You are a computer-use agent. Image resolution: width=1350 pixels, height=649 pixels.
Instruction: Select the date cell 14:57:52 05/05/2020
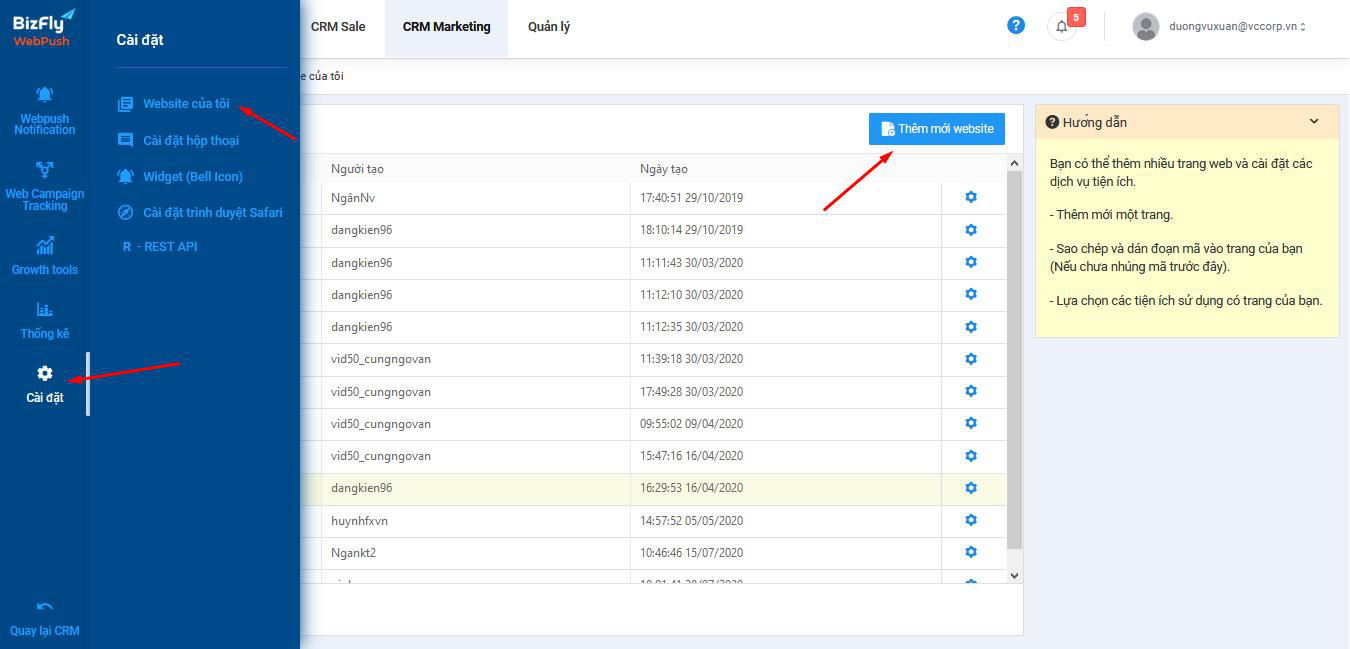click(786, 521)
